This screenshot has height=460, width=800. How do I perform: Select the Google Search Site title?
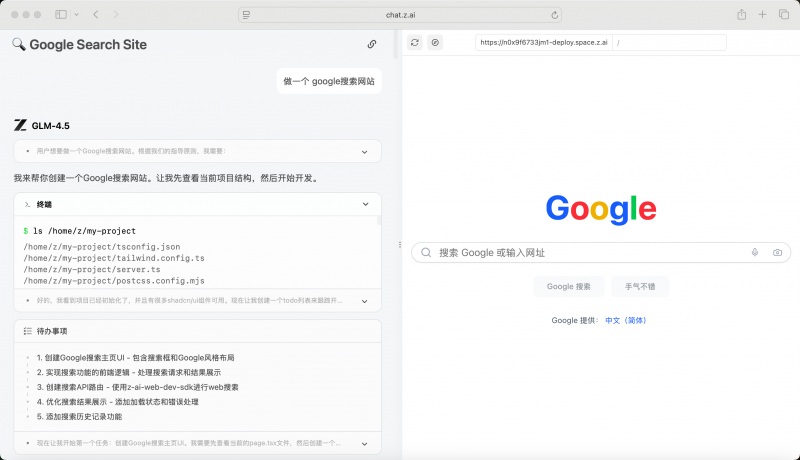click(88, 45)
